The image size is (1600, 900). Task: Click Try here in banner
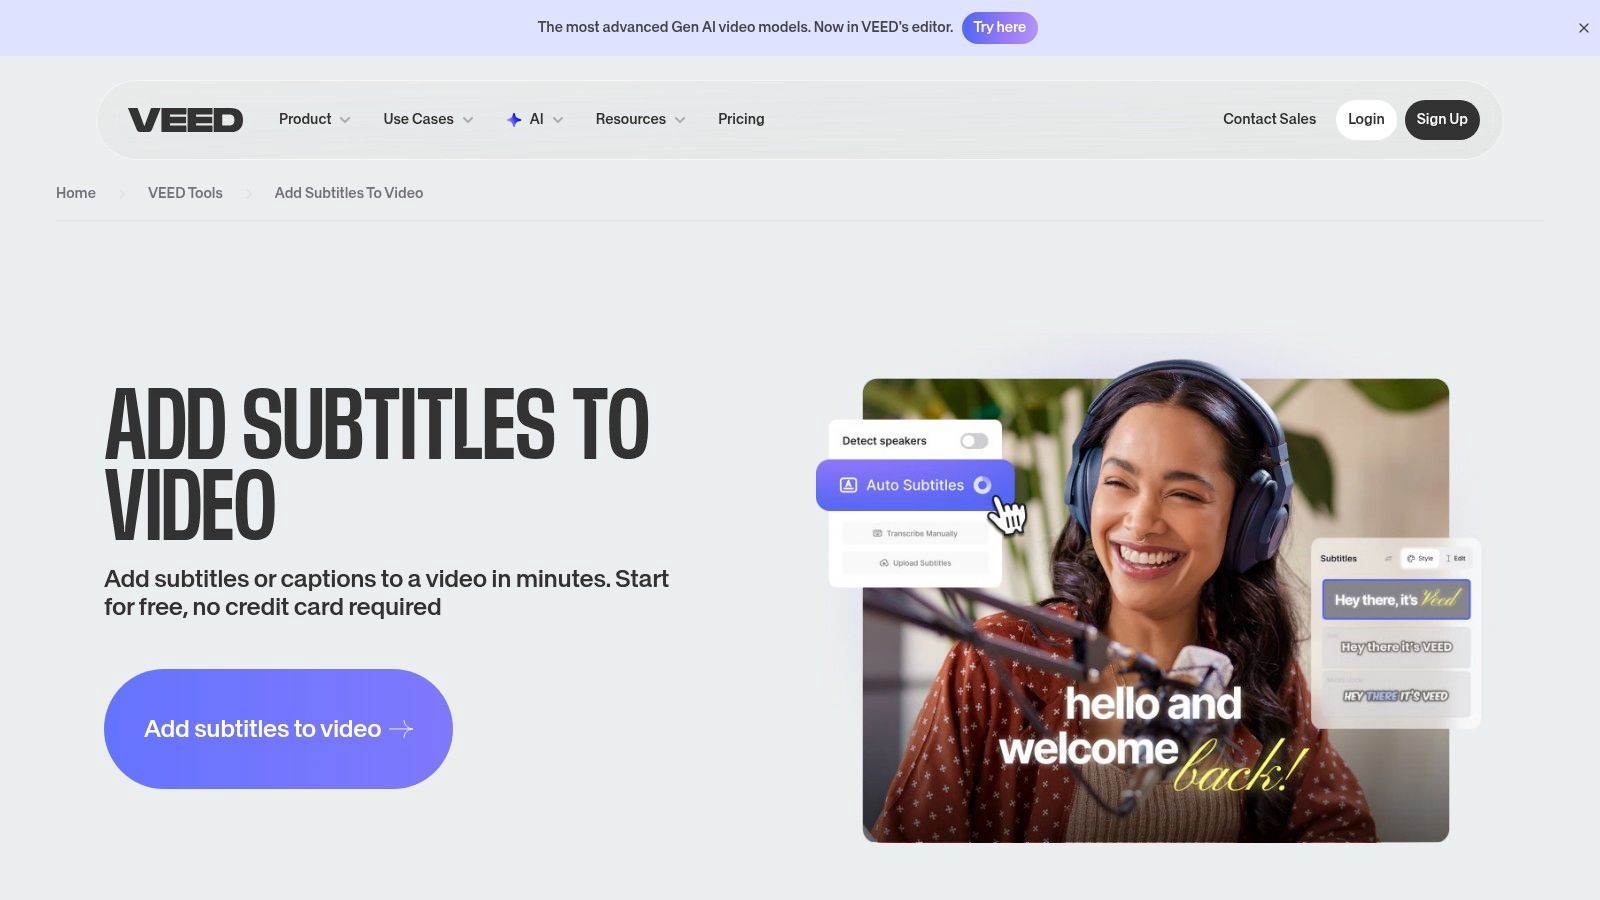(1000, 27)
